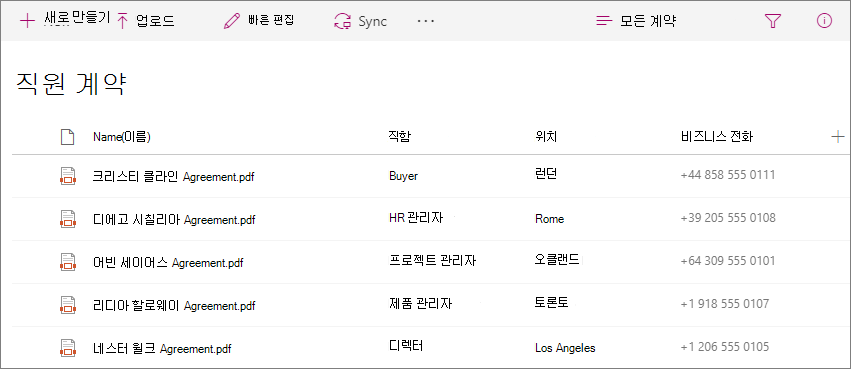Image resolution: width=851 pixels, height=369 pixels.
Task: Click phone number +39 205 555 0108
Action: 728,218
